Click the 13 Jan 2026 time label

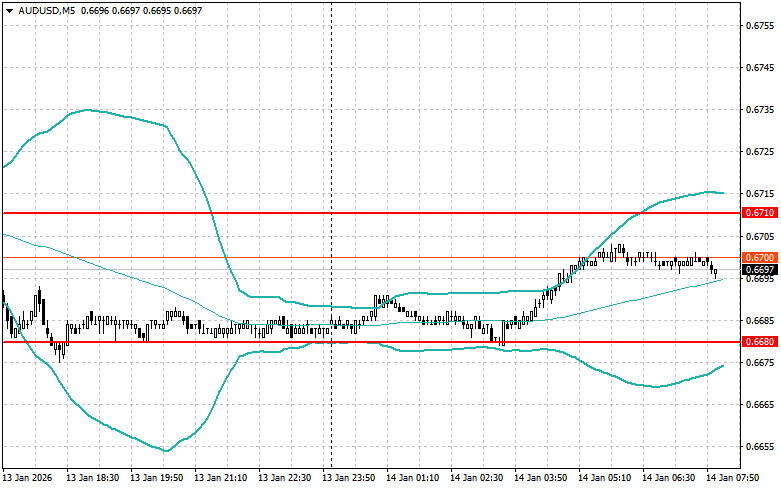(27, 478)
